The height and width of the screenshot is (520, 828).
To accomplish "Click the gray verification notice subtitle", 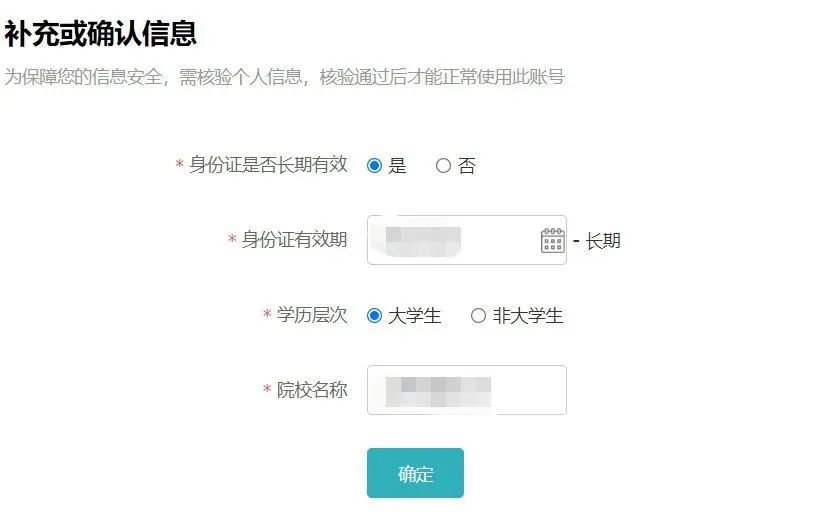I will (x=284, y=77).
